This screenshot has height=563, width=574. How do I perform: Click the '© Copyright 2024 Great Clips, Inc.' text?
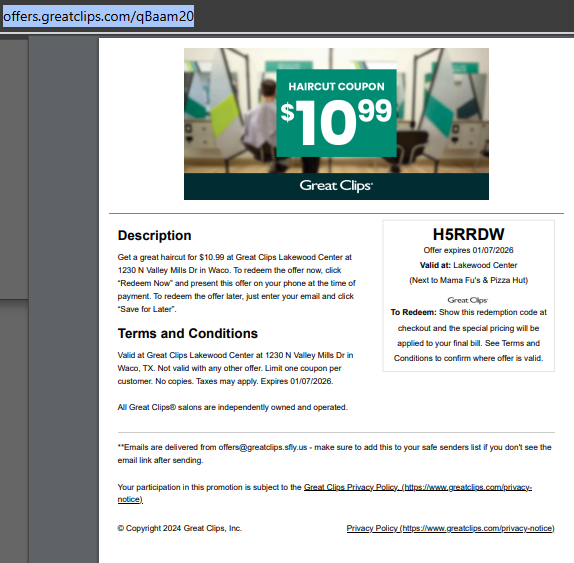(179, 528)
